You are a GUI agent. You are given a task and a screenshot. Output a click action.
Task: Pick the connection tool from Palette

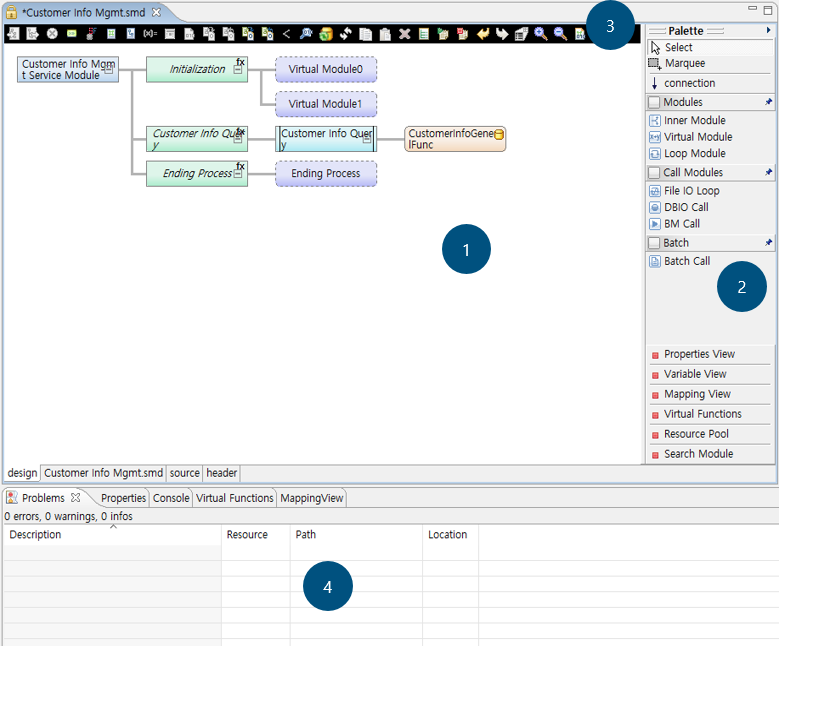pos(689,83)
